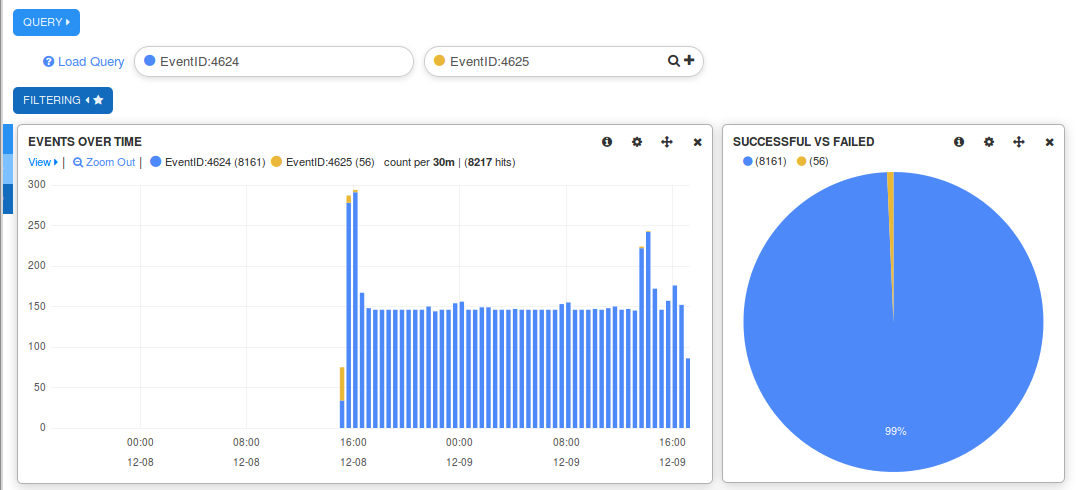
Task: Open info icon on Events Over Time panel
Action: coord(607,142)
